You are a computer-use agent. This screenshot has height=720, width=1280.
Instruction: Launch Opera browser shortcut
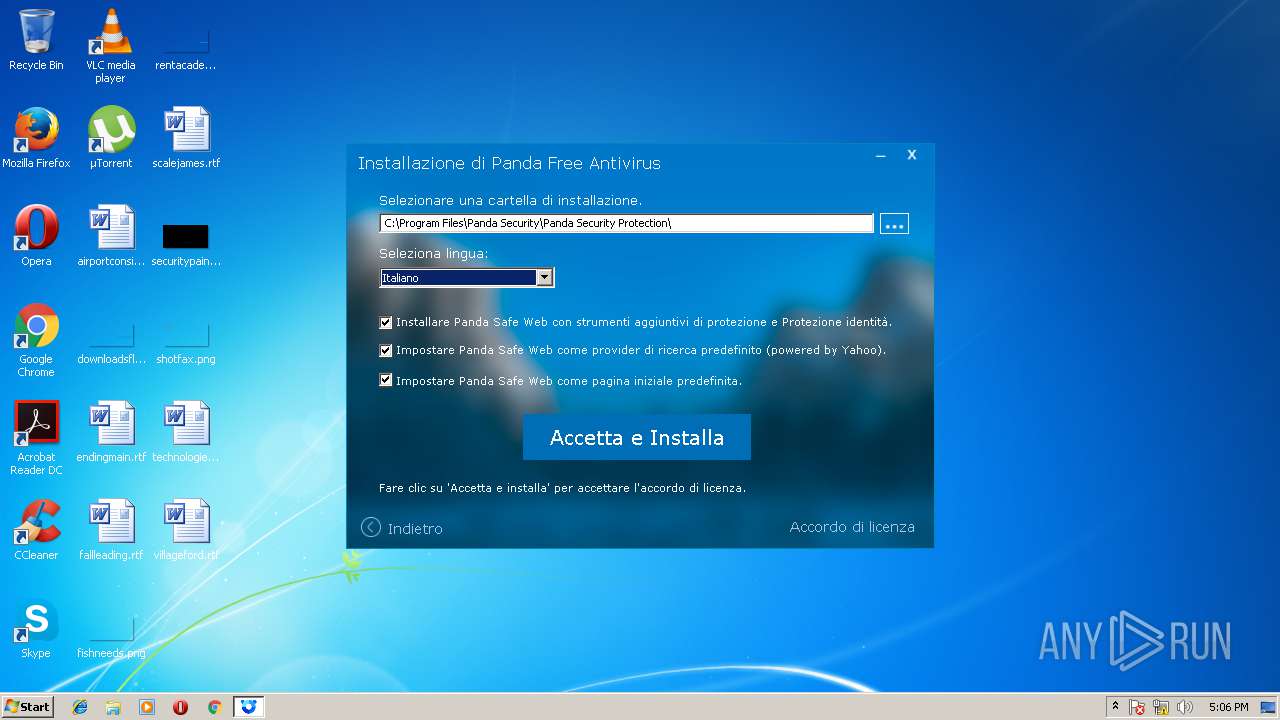coord(36,236)
